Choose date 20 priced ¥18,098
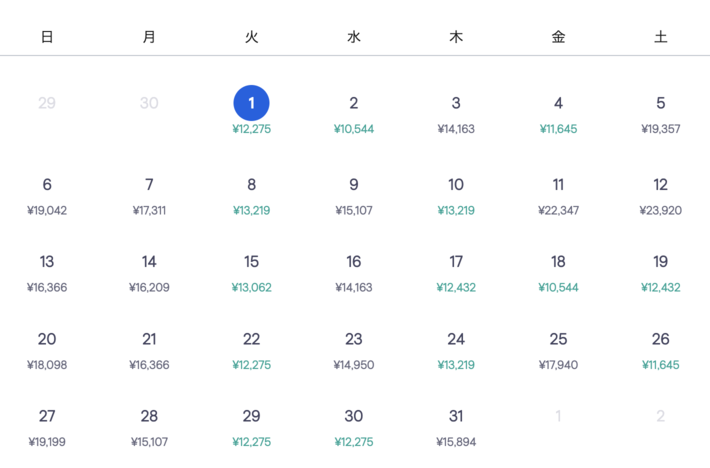The height and width of the screenshot is (468, 710). (47, 350)
